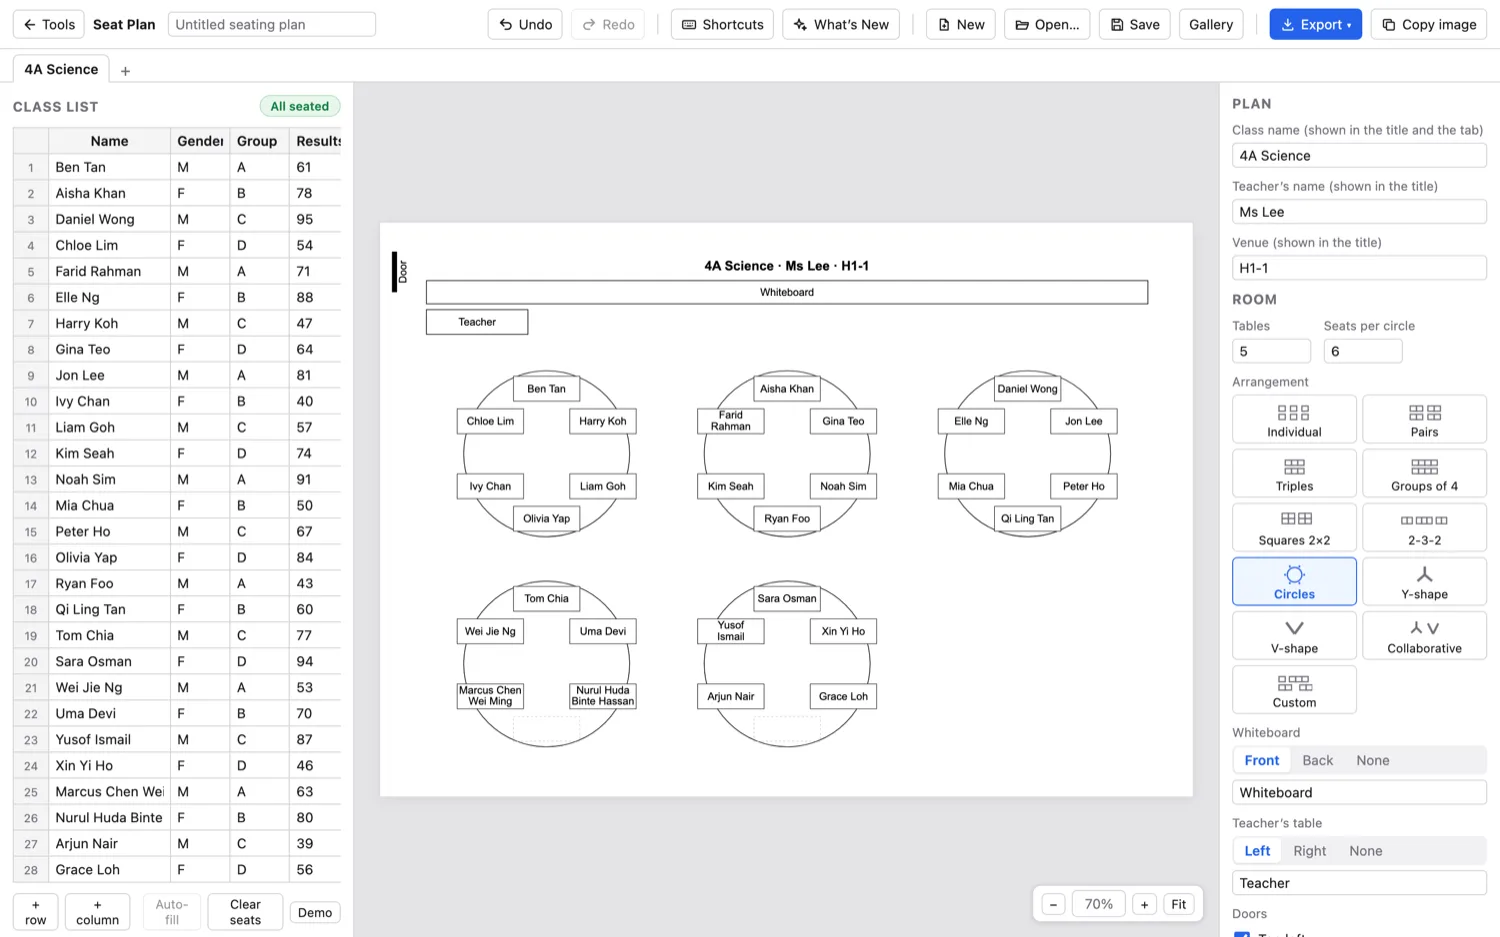Viewport: 1500px width, 937px height.
Task: Click the Redo button
Action: click(608, 24)
